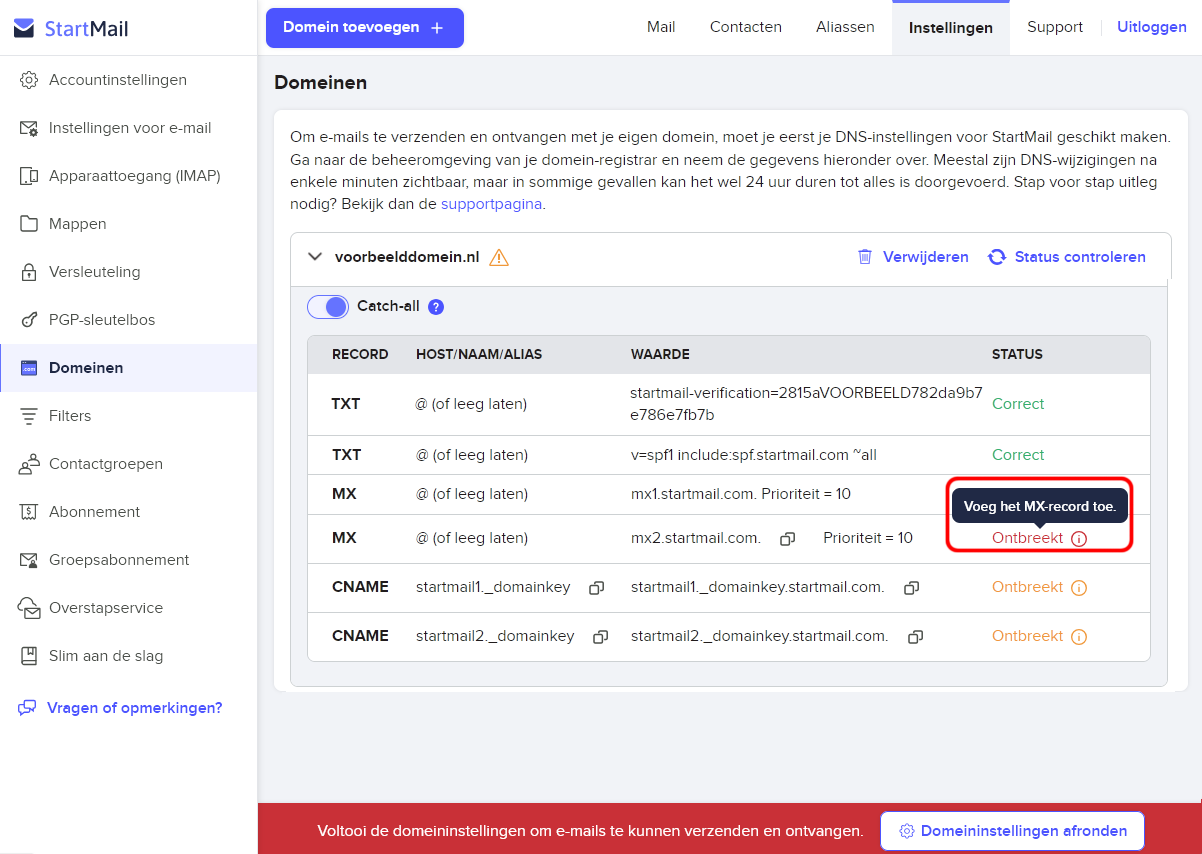Image resolution: width=1202 pixels, height=854 pixels.
Task: Click Status controleren
Action: 1067,257
